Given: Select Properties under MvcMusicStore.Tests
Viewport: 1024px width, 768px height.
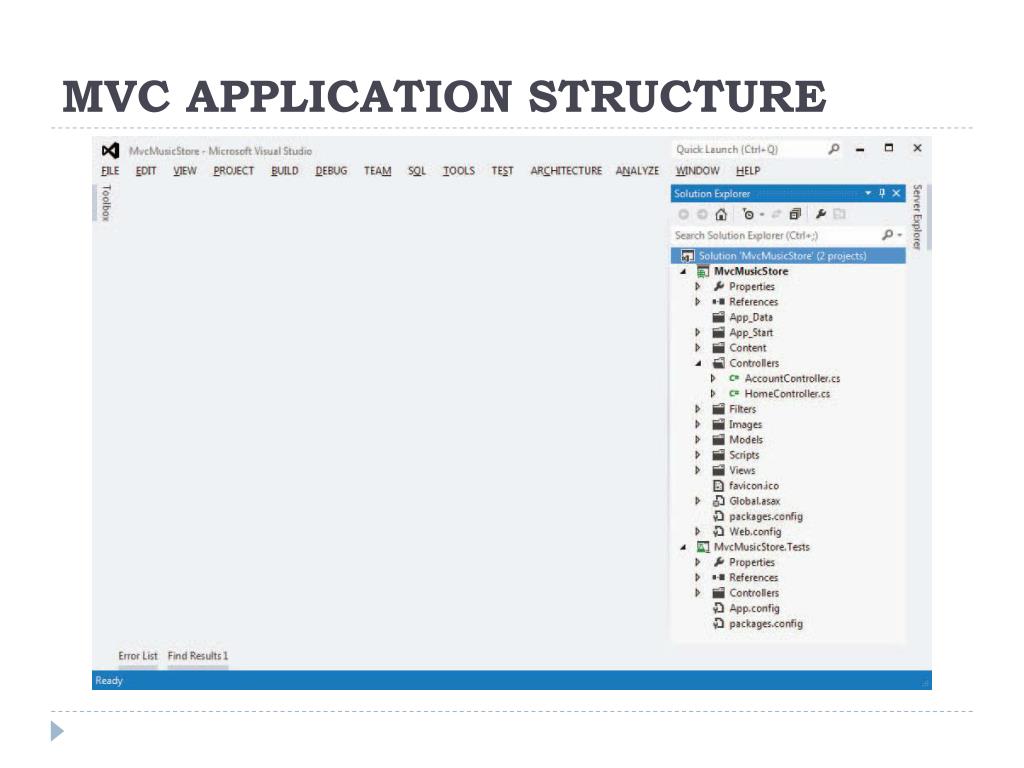Looking at the screenshot, I should [752, 562].
